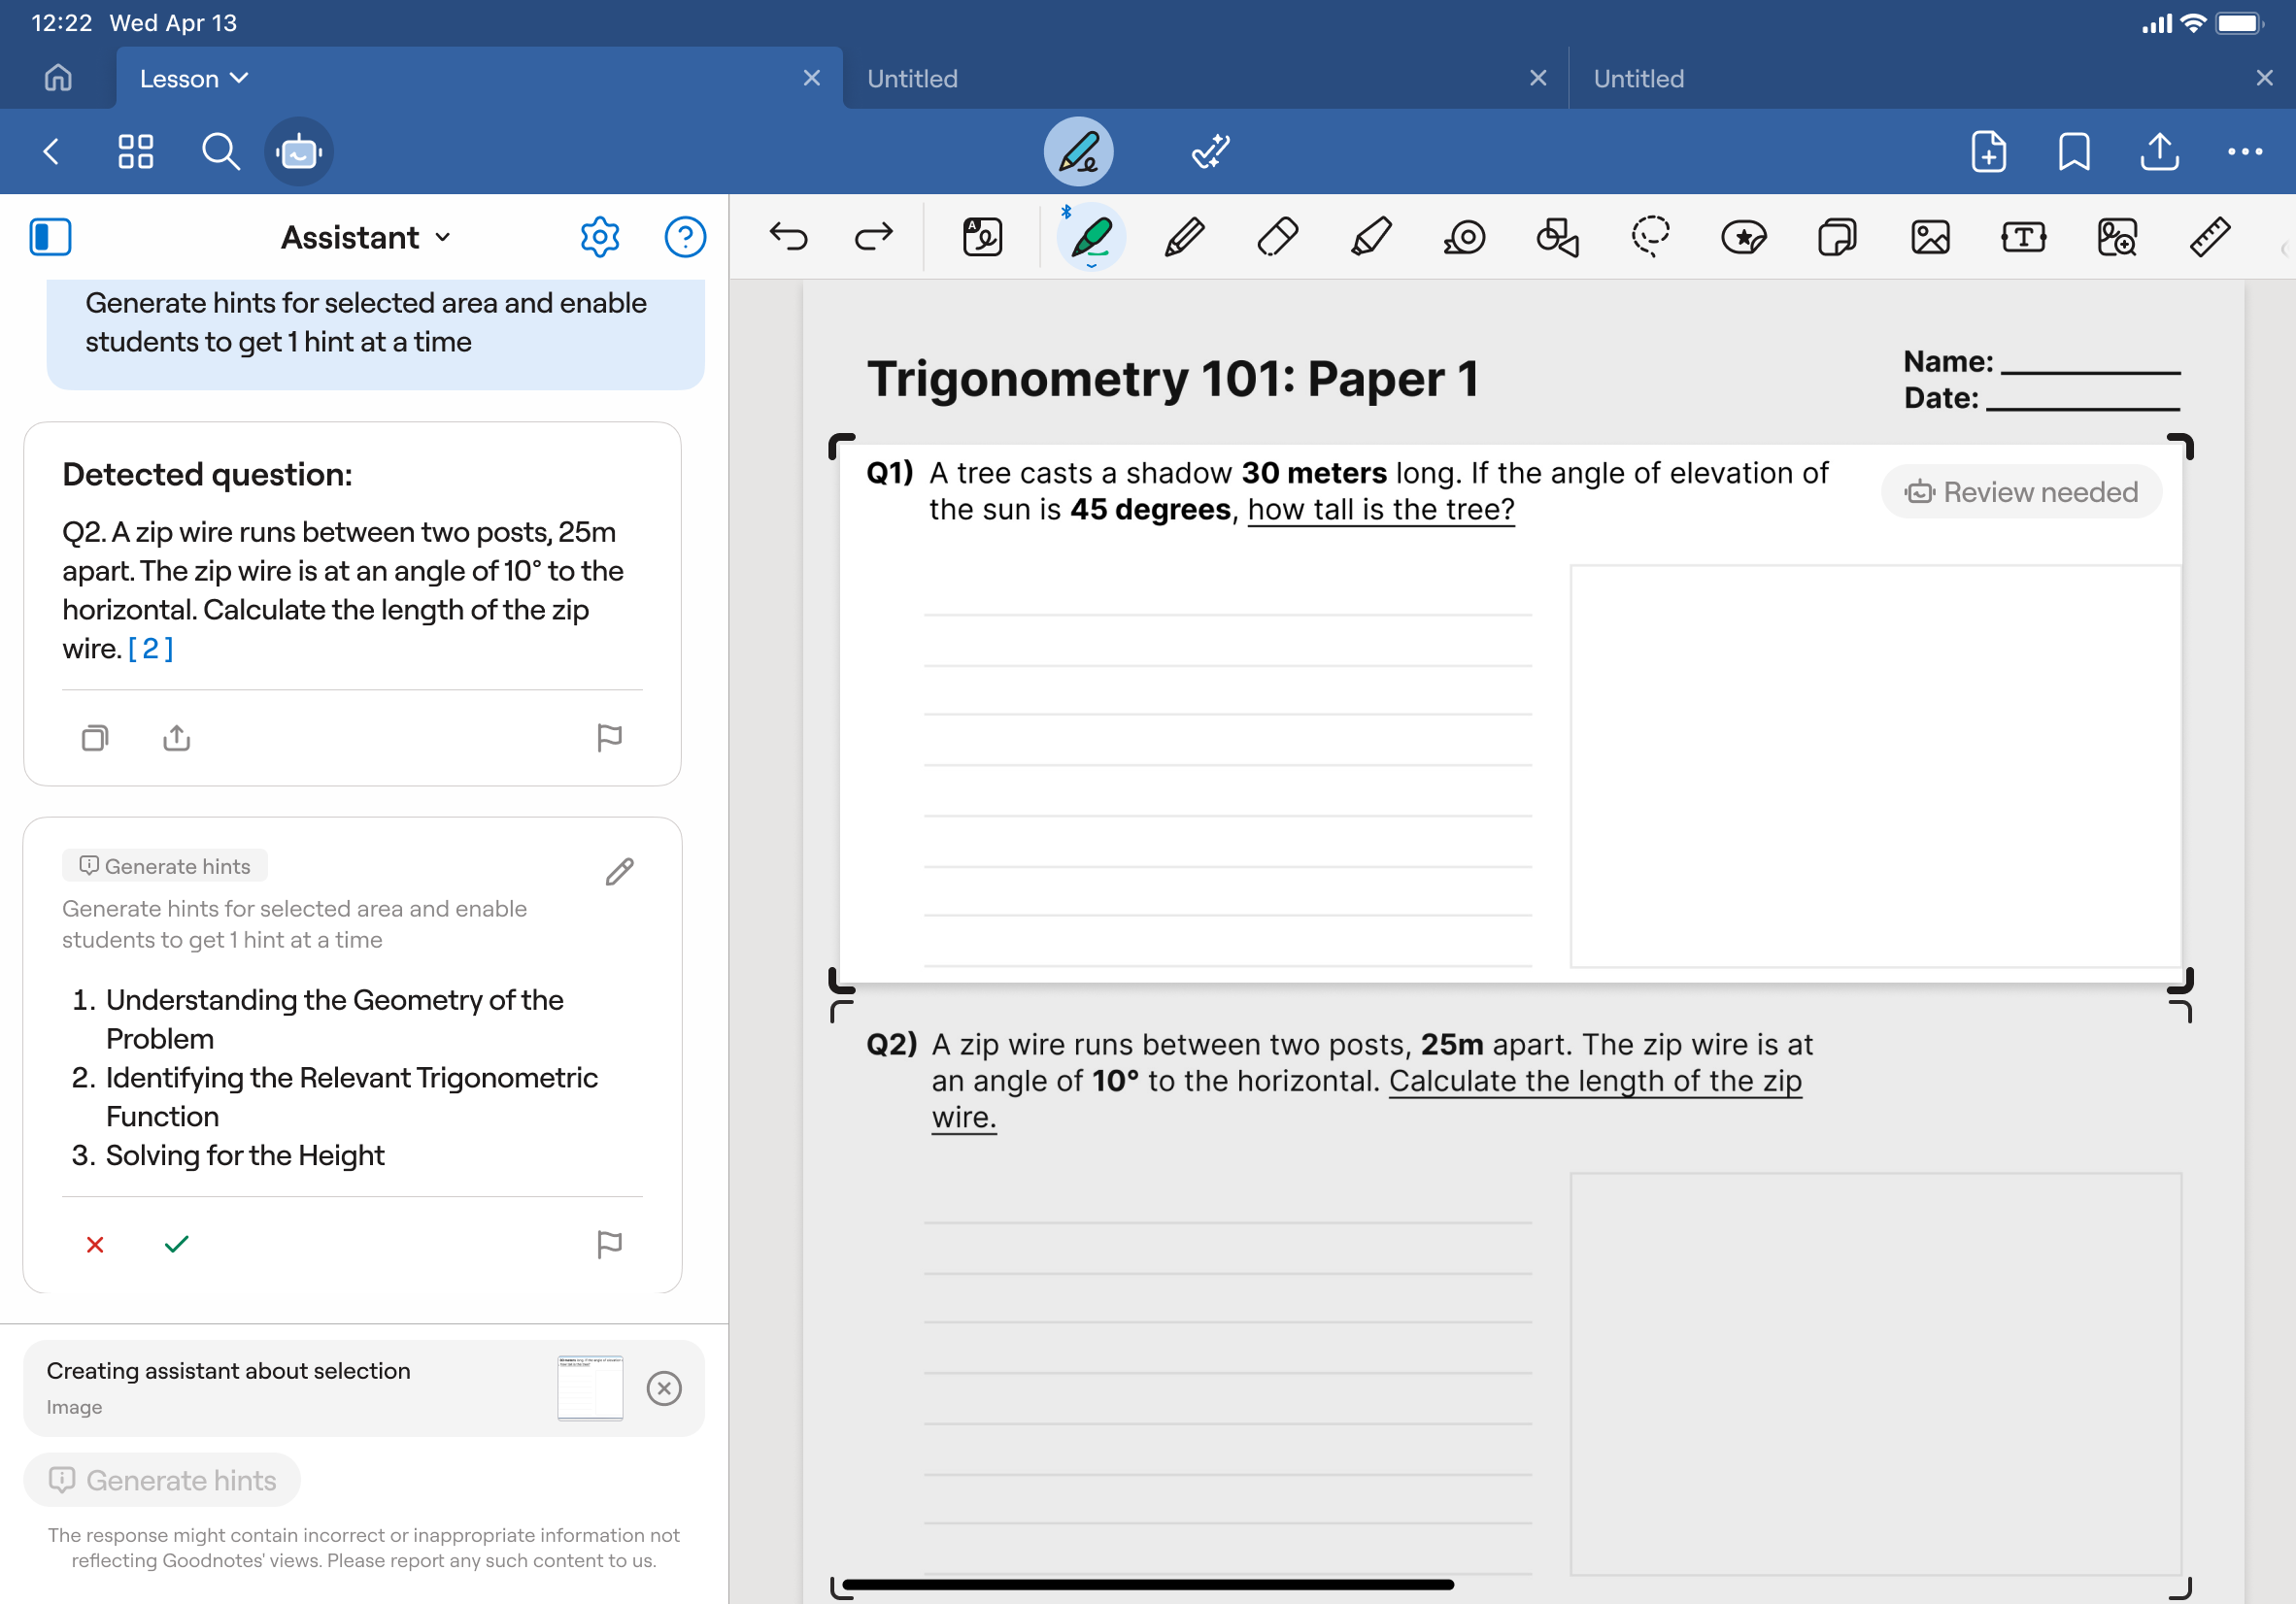Click the add page icon
Image resolution: width=2296 pixels, height=1604 pixels.
click(x=1988, y=152)
